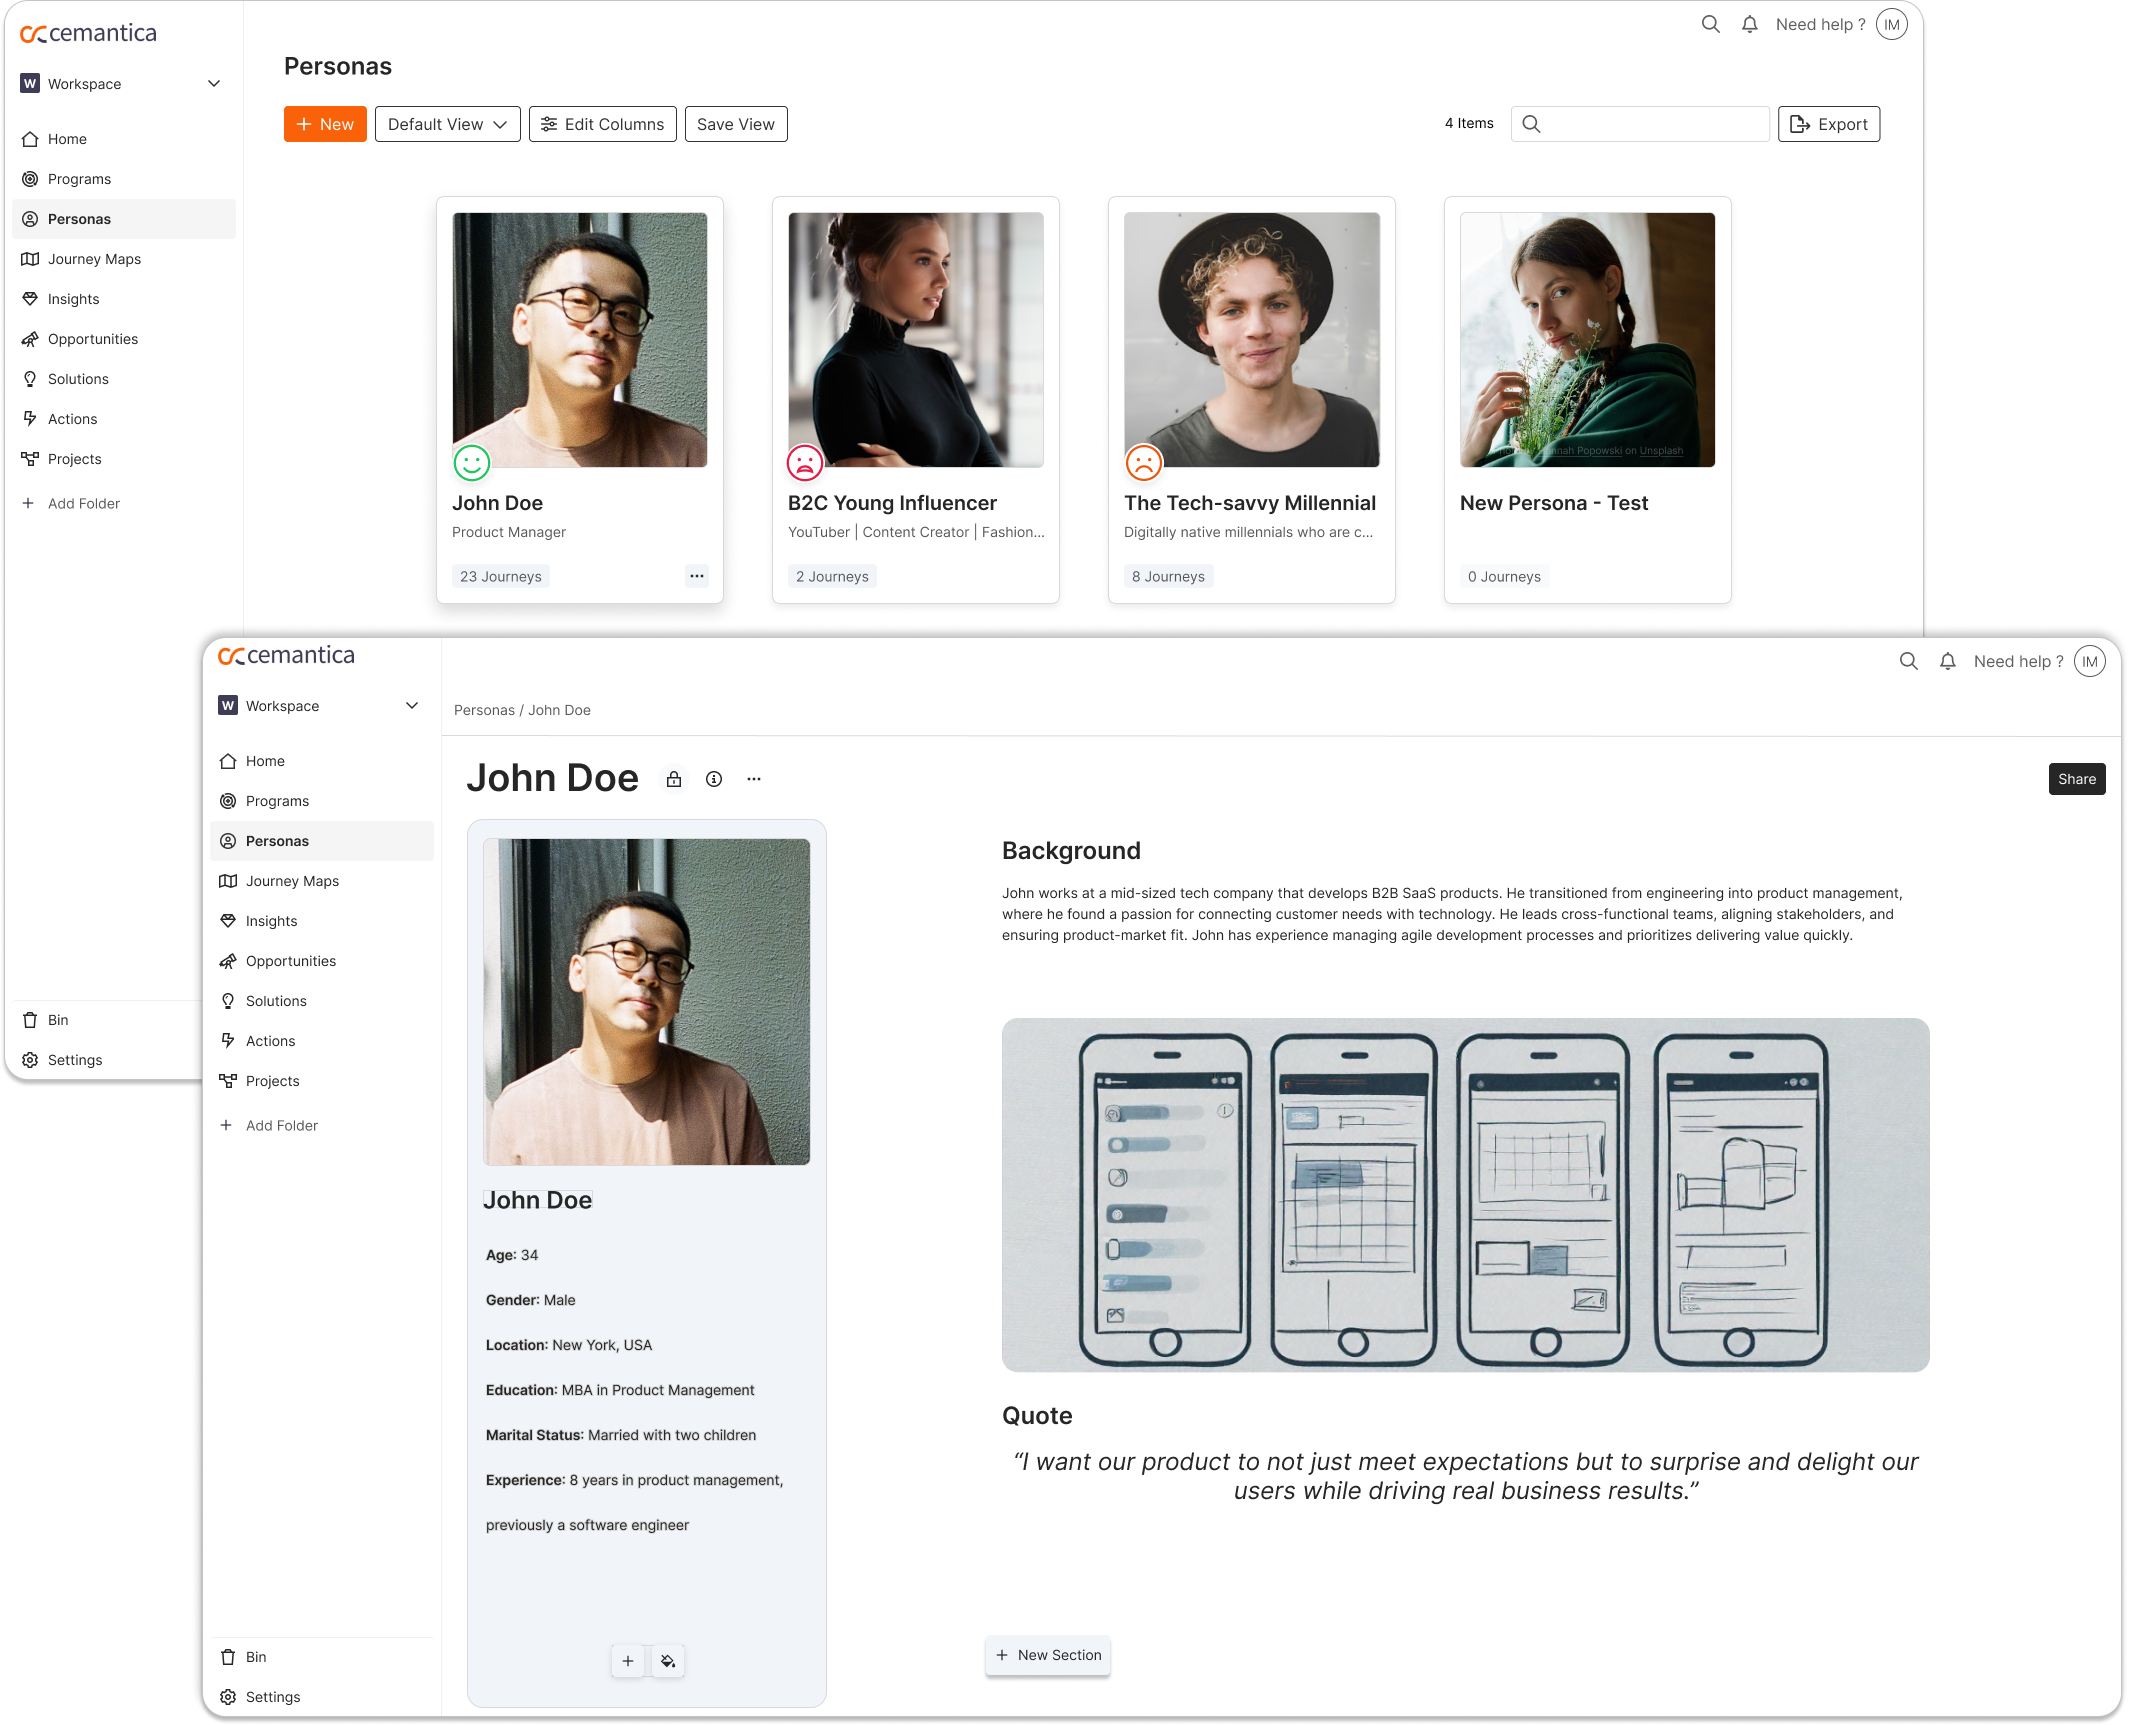Click the personas search input field
Screen dimensions: 2130x1725
click(x=1640, y=124)
